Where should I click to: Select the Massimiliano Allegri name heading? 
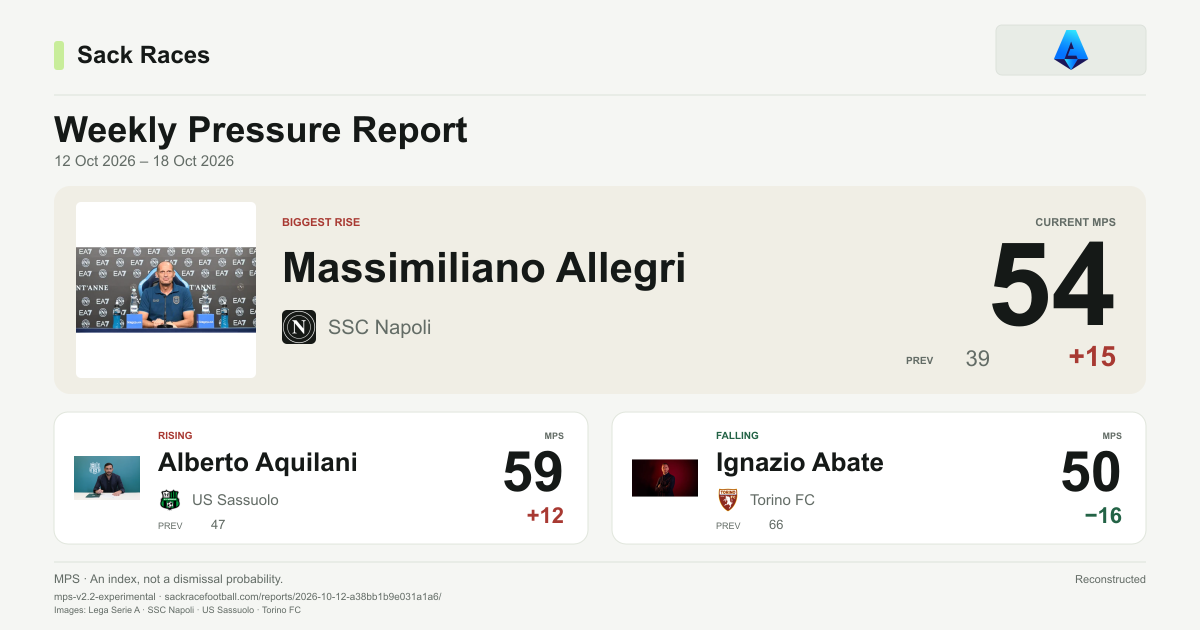(x=484, y=268)
